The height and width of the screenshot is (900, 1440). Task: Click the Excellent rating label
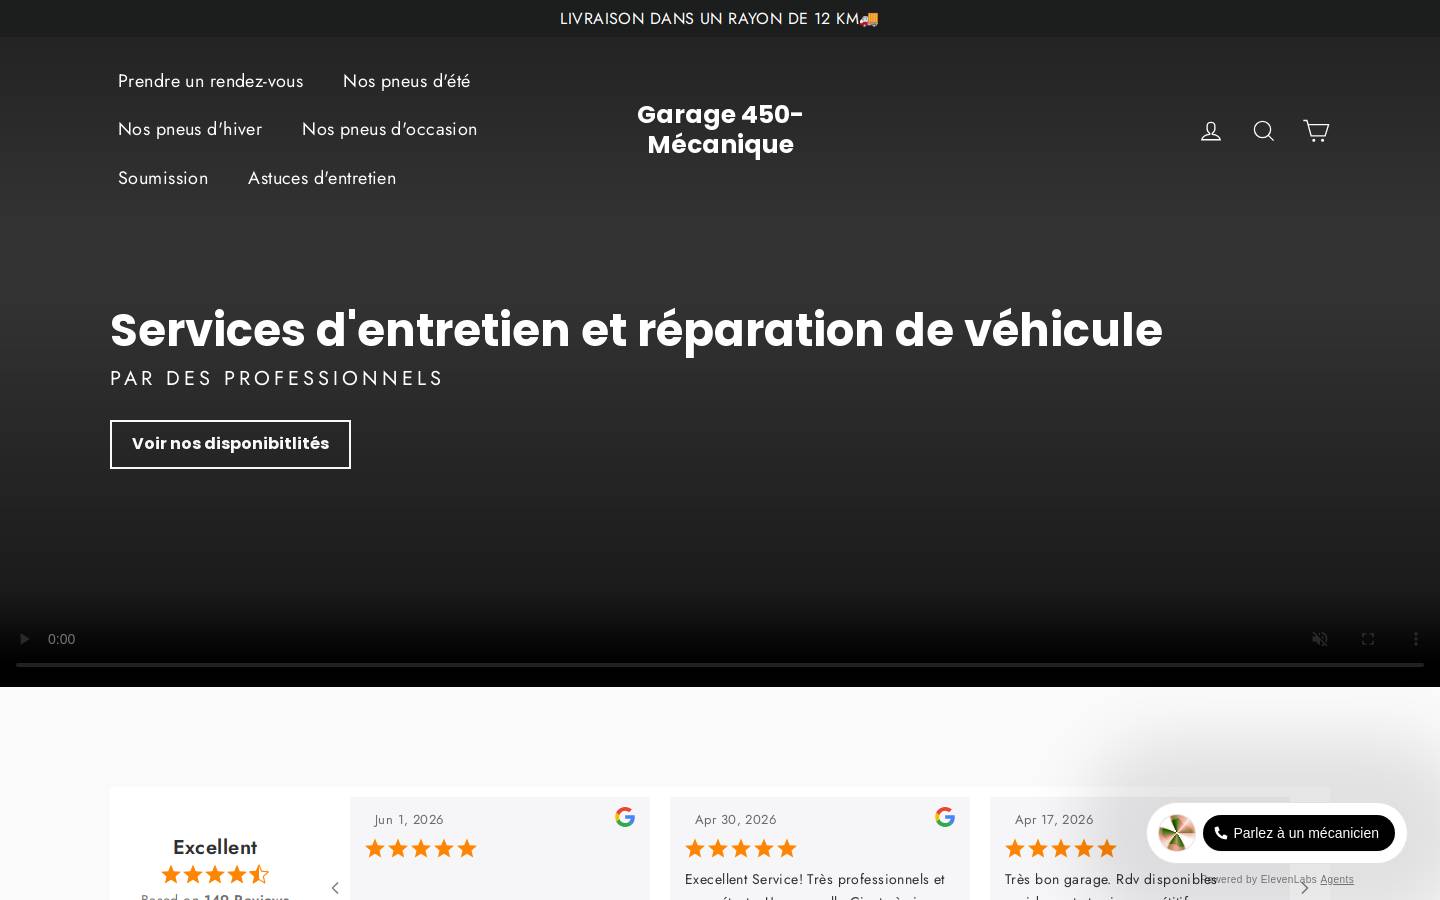coord(215,847)
